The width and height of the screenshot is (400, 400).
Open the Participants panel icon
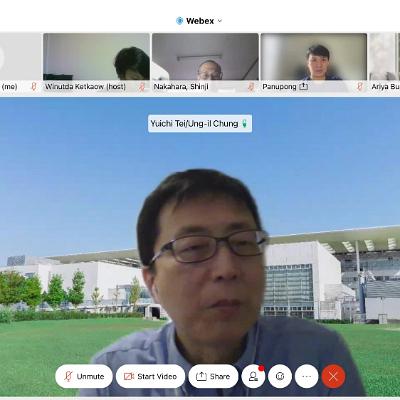point(254,376)
